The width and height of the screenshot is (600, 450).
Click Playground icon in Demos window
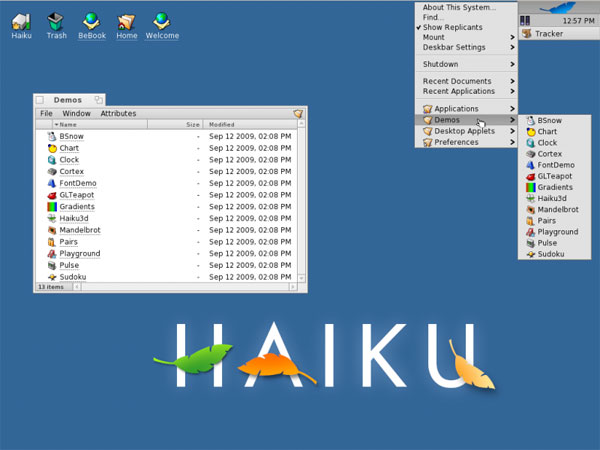click(x=52, y=254)
